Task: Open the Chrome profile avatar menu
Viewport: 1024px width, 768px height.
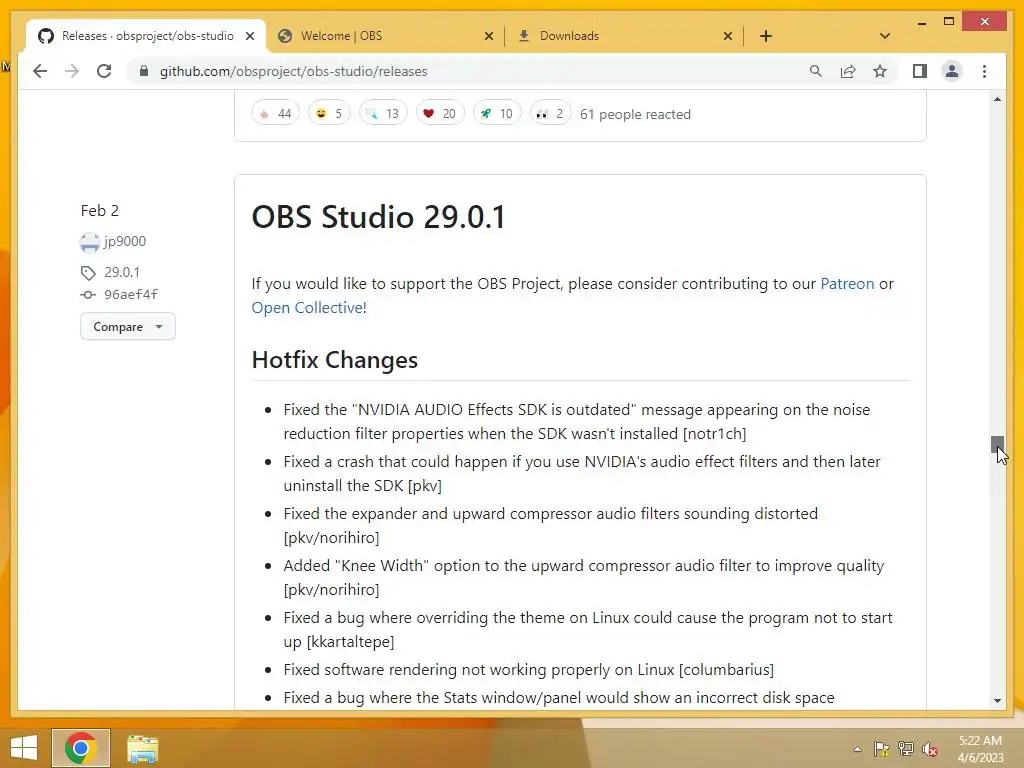Action: pyautogui.click(x=952, y=71)
